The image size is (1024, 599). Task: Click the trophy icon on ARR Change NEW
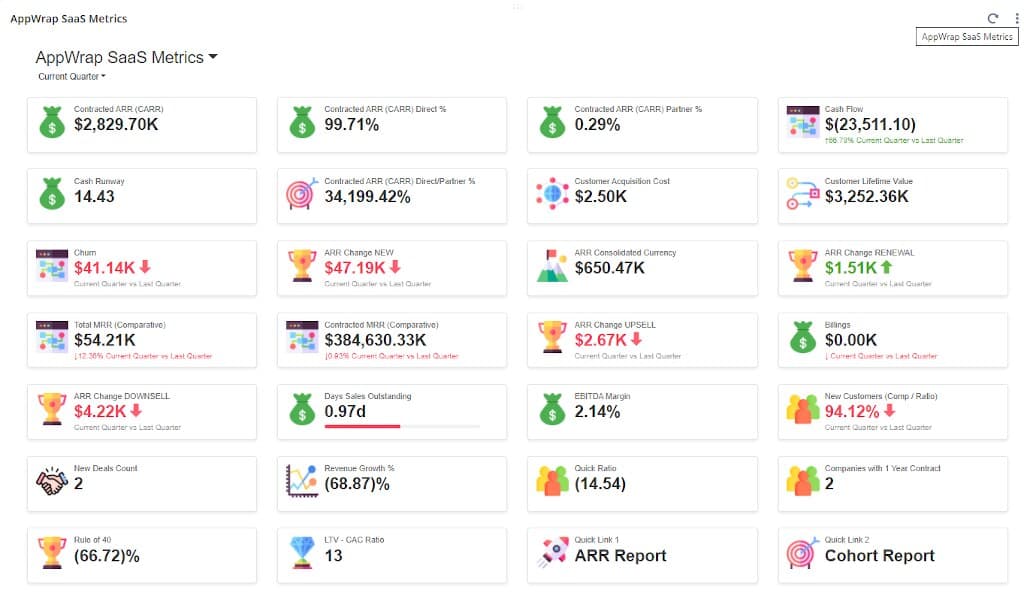pyautogui.click(x=302, y=265)
